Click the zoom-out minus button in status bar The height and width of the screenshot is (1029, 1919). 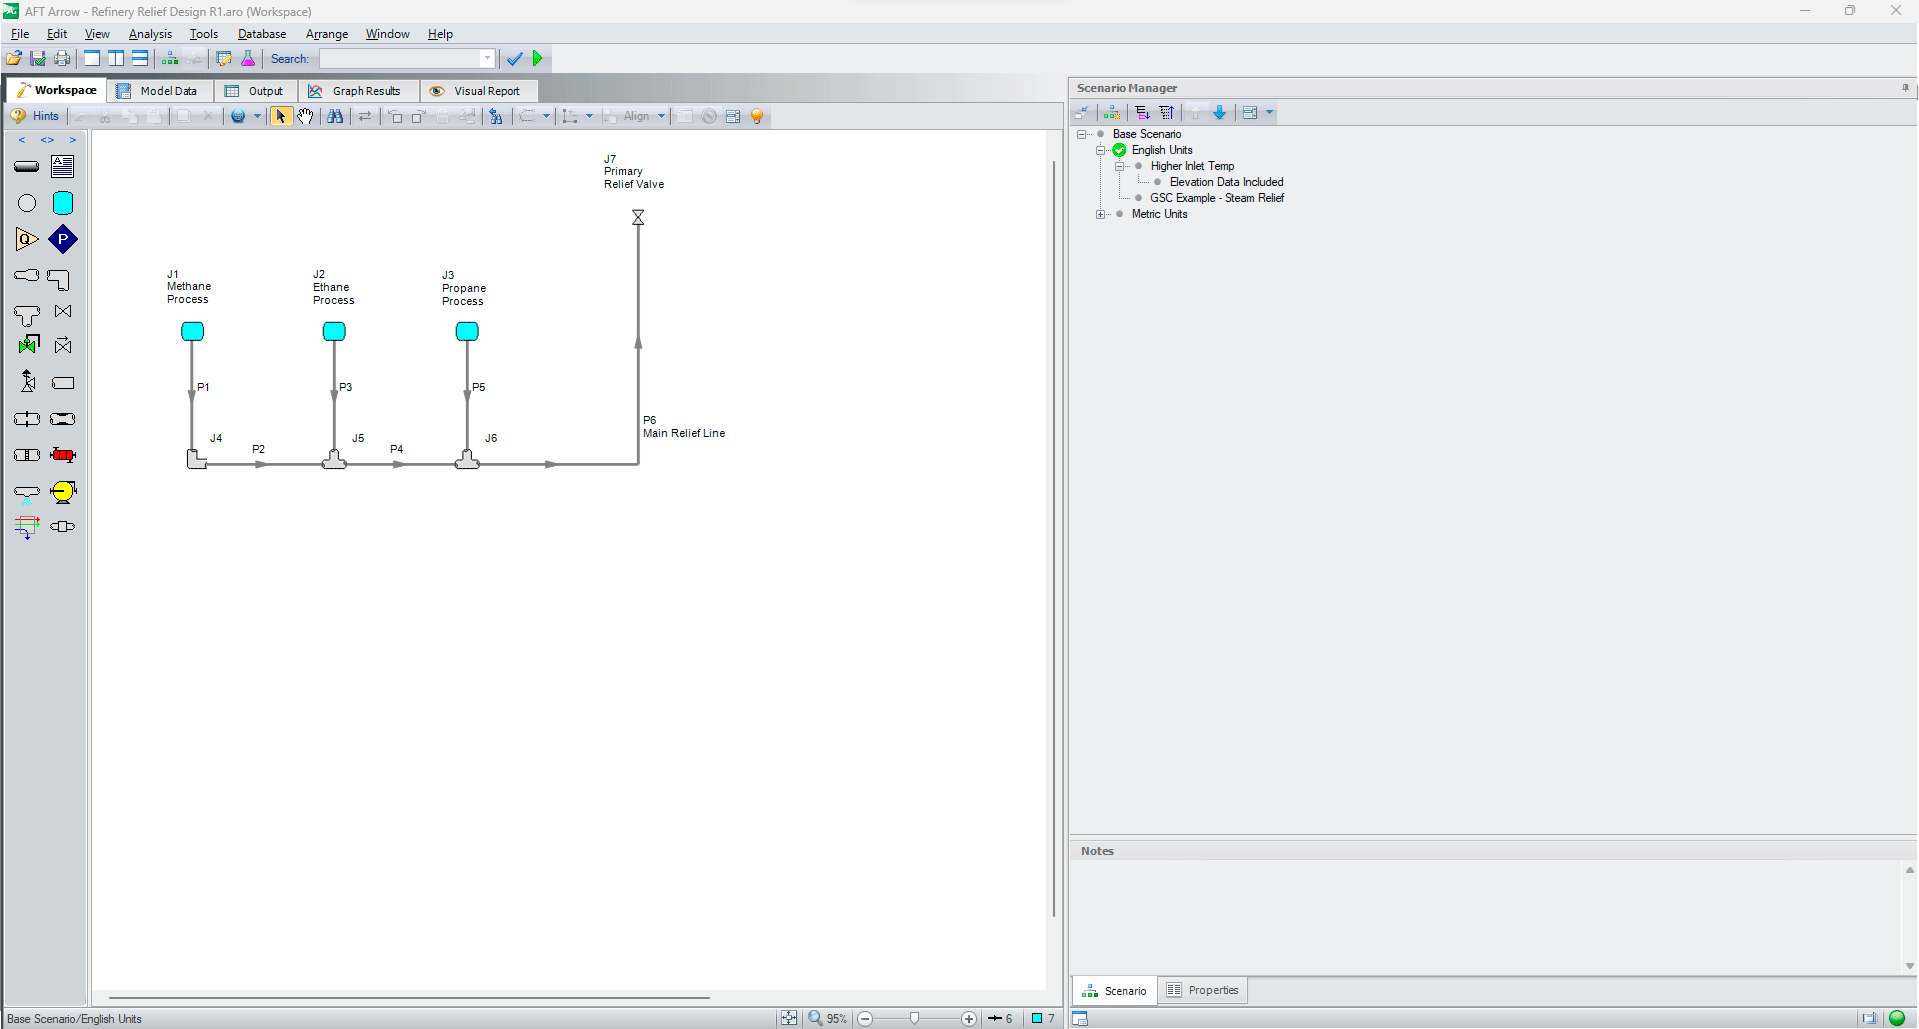point(865,1019)
